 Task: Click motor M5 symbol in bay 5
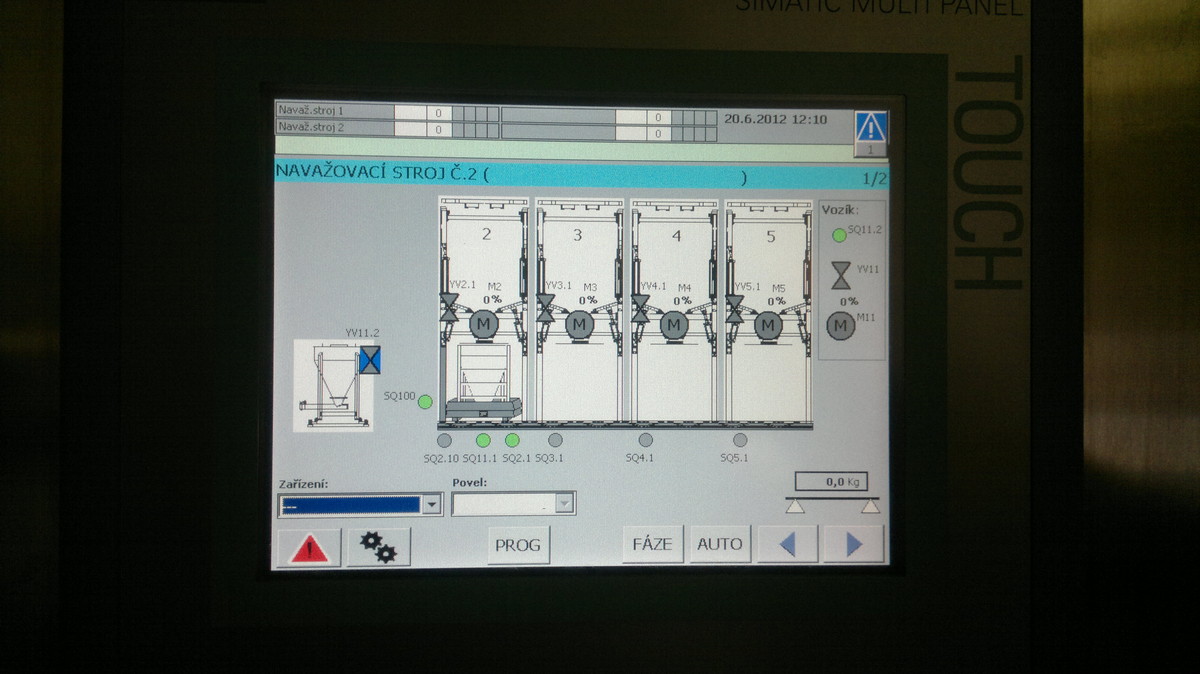768,325
